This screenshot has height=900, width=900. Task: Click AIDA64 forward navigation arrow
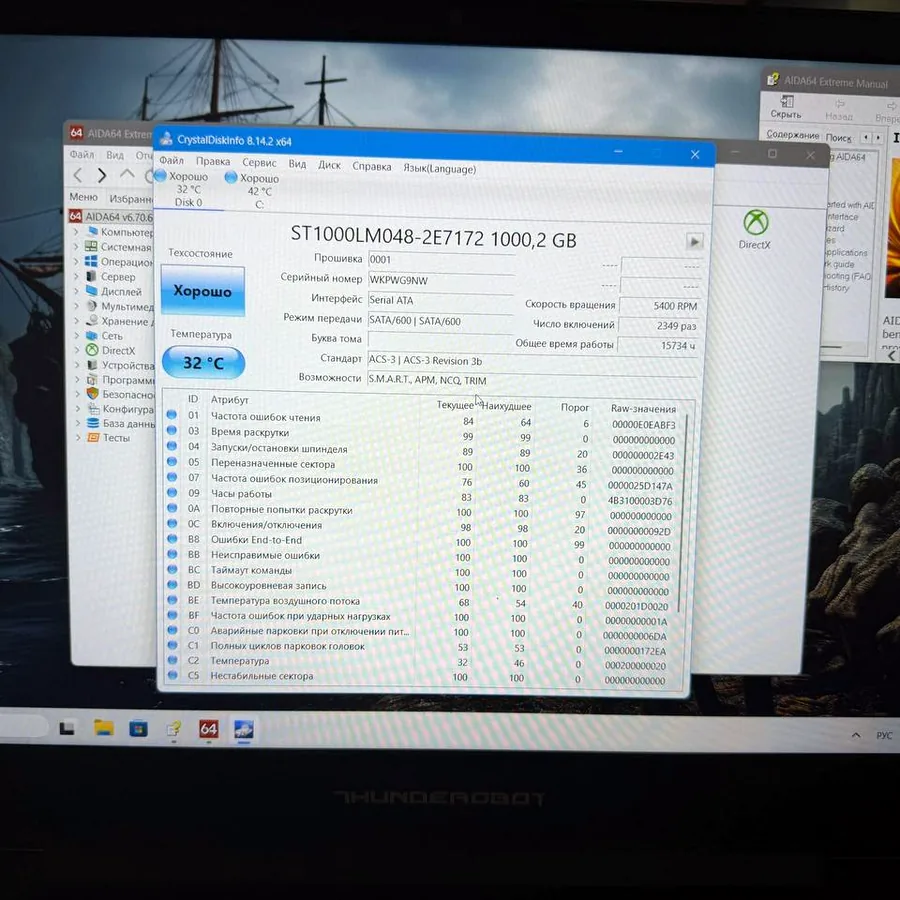click(x=102, y=175)
